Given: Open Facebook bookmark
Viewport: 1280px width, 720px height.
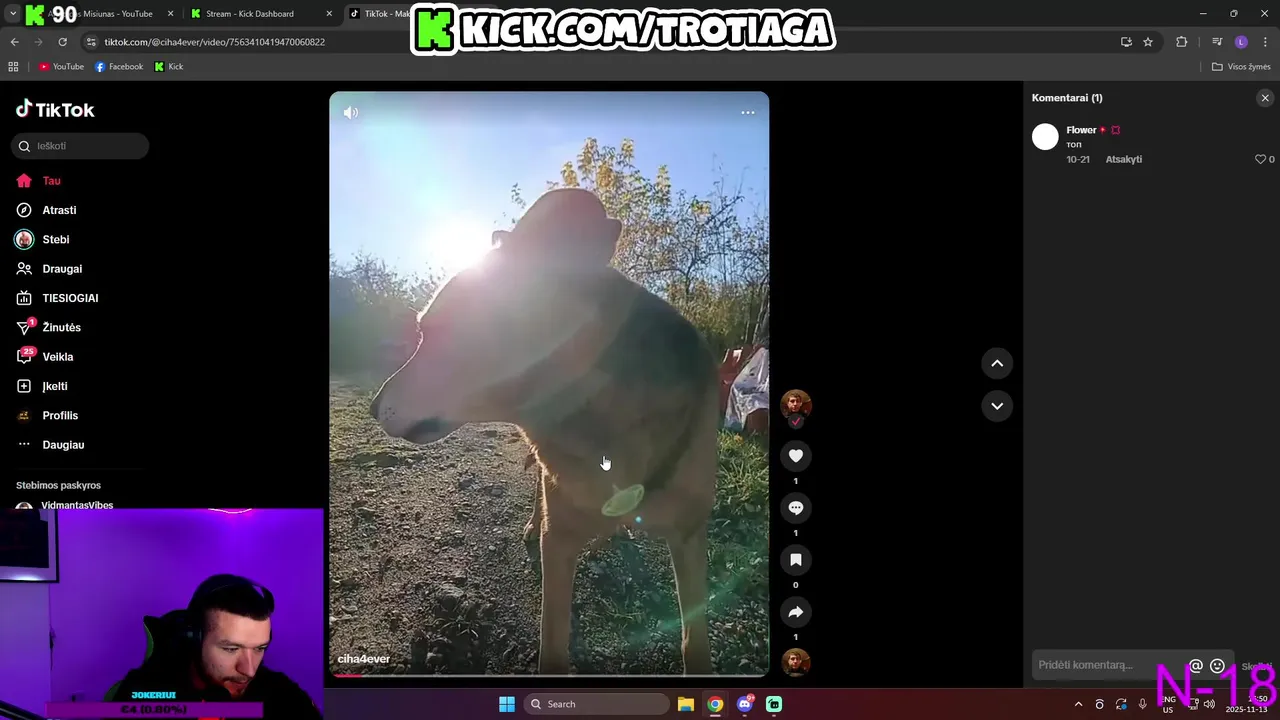Looking at the screenshot, I should [119, 67].
